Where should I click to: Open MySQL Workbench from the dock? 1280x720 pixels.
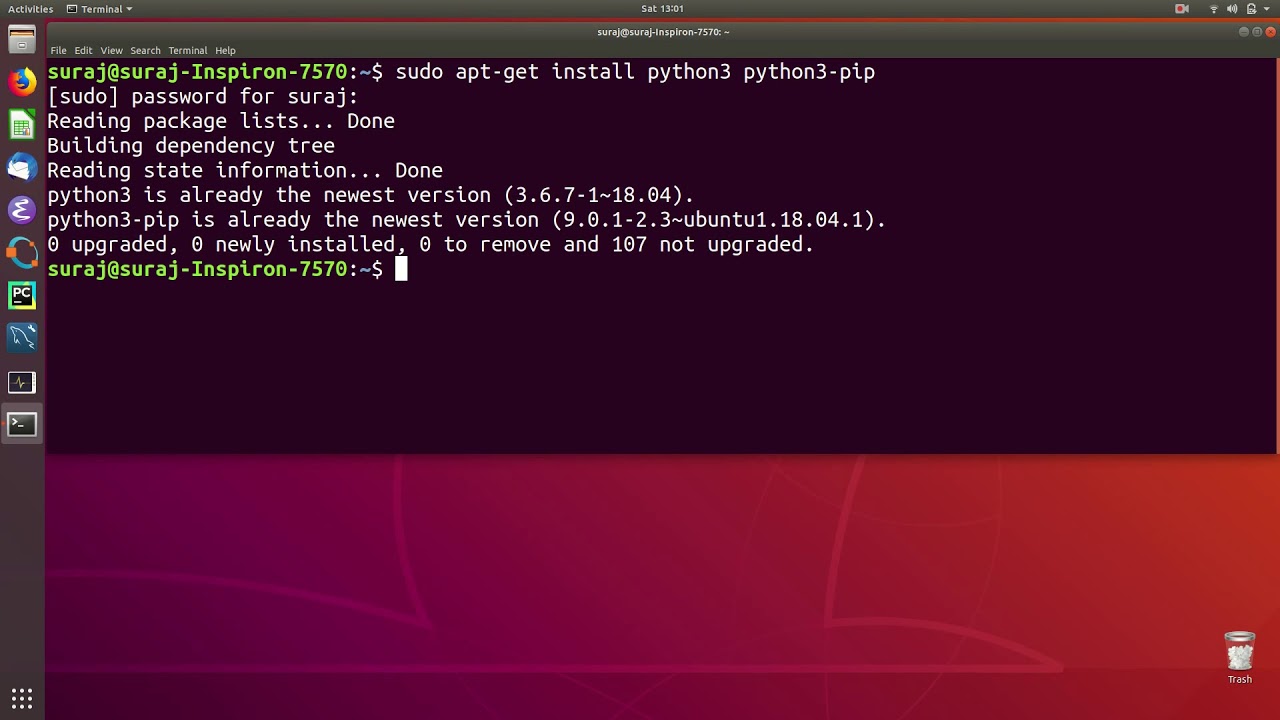pos(21,338)
